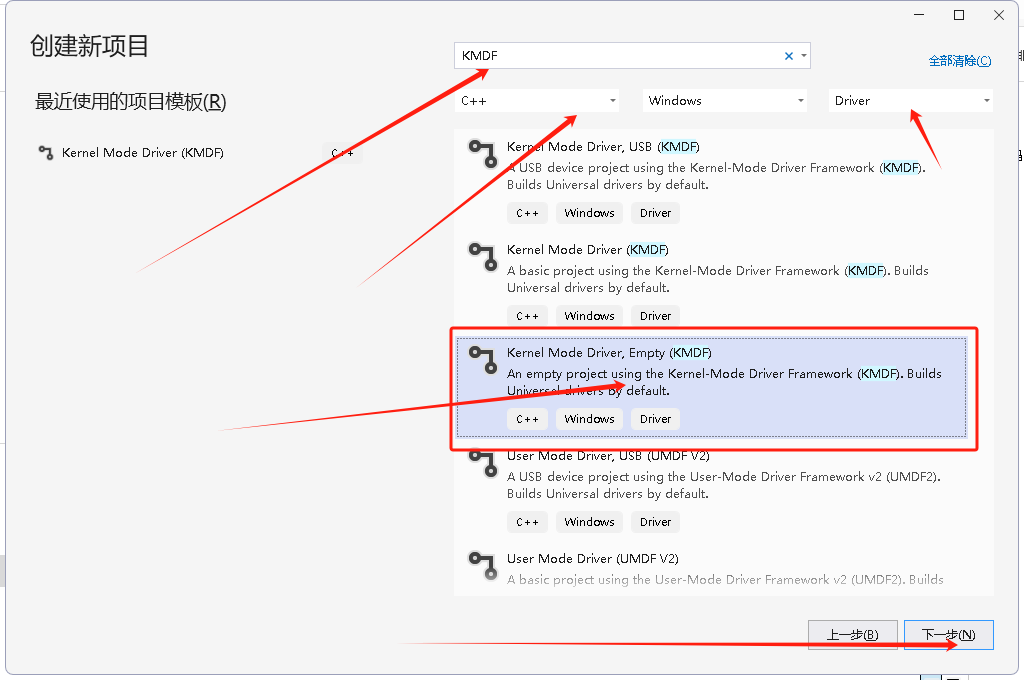
Task: Click the 最近使用的项目模板(R) heading
Action: tap(131, 102)
